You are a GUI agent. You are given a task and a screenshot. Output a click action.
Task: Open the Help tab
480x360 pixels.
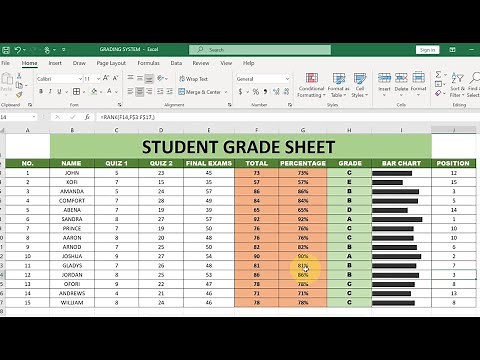[248, 63]
